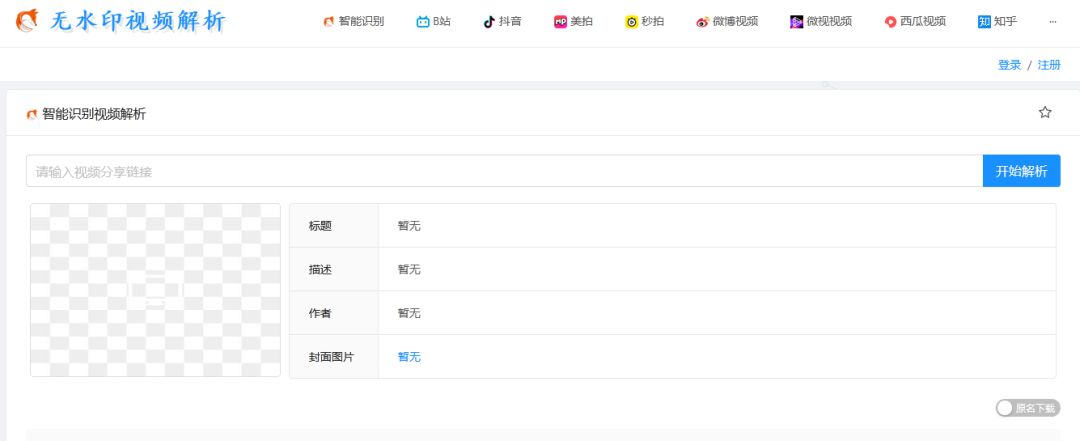Toggle the 原名下载 switch
Image resolution: width=1080 pixels, height=441 pixels.
click(x=1028, y=408)
